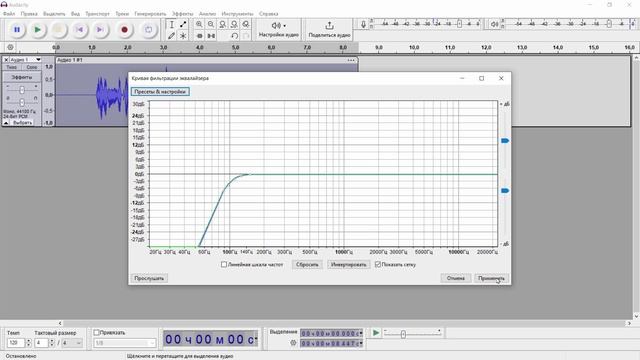Open the Вид menu

pos(76,13)
